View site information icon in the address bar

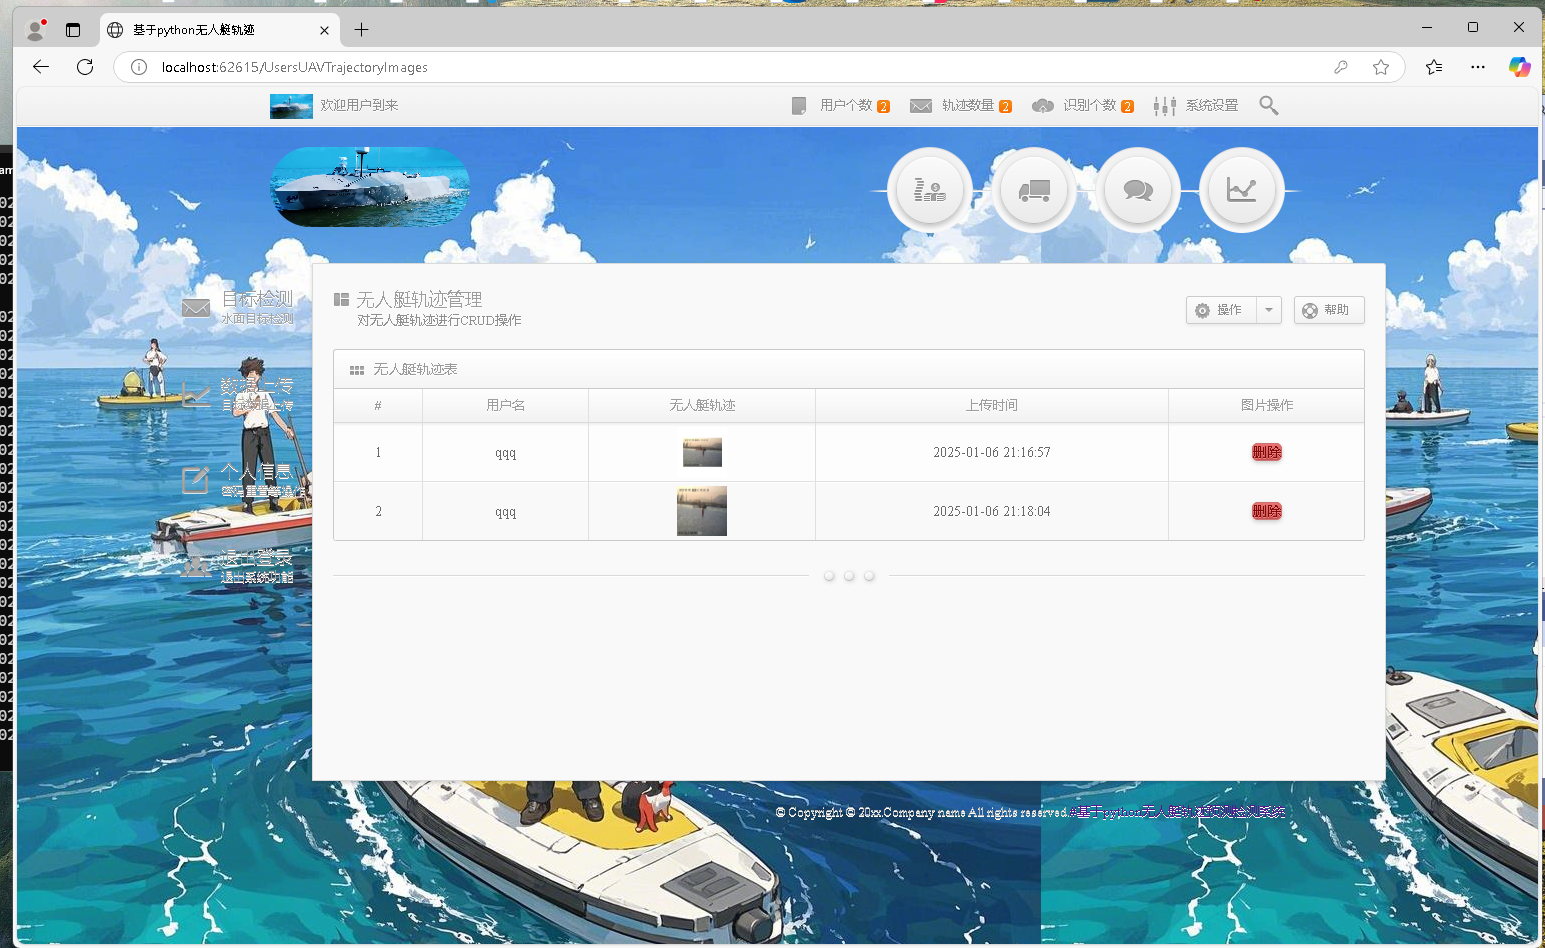139,67
